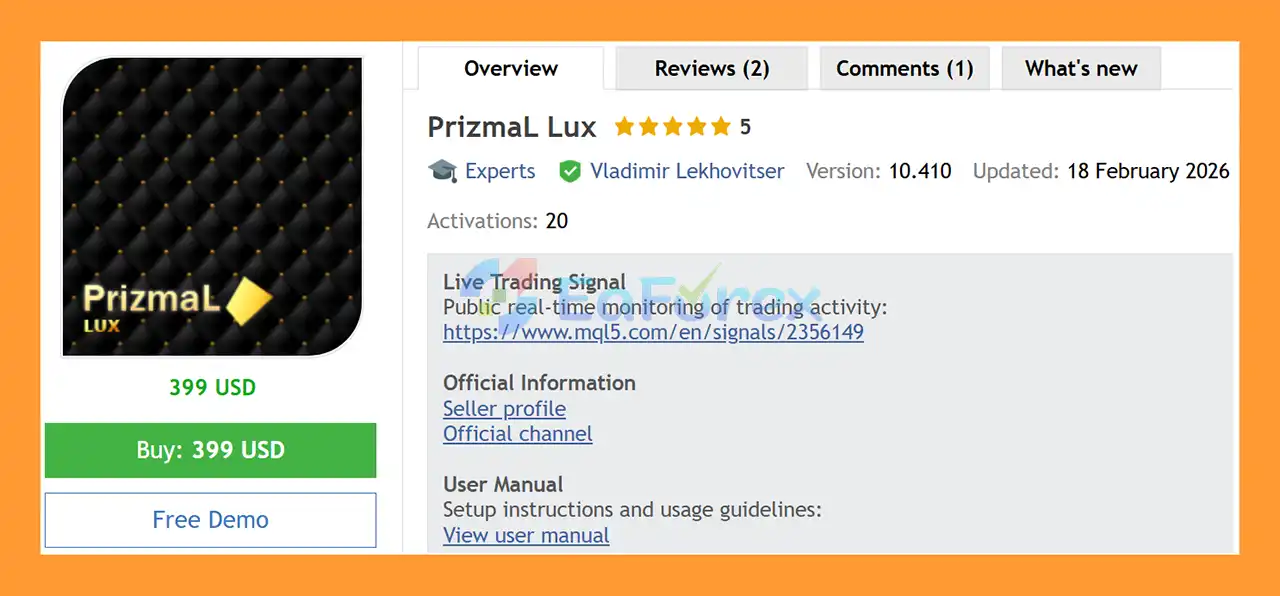
Task: Click the green 399 USD price text
Action: [x=212, y=387]
